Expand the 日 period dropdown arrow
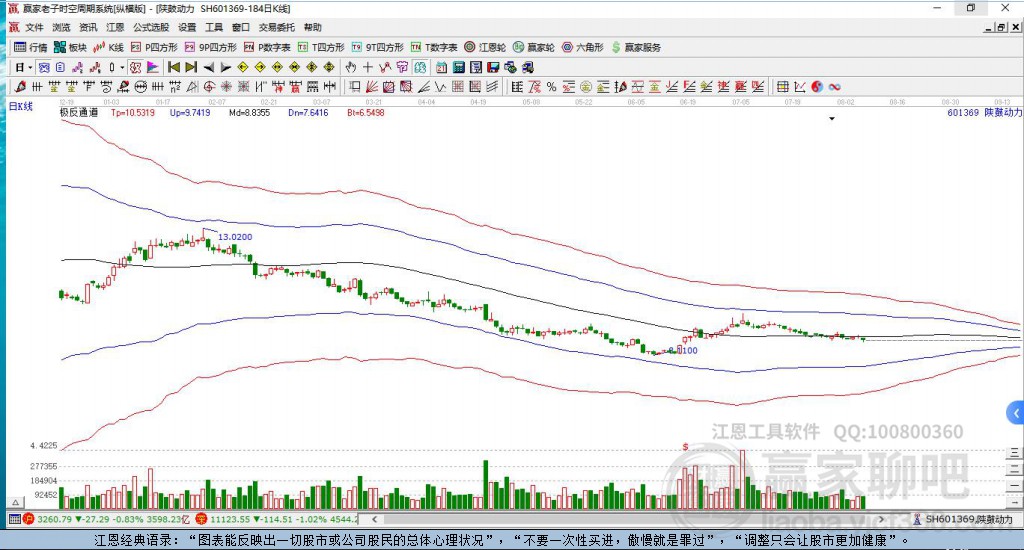 [30, 67]
